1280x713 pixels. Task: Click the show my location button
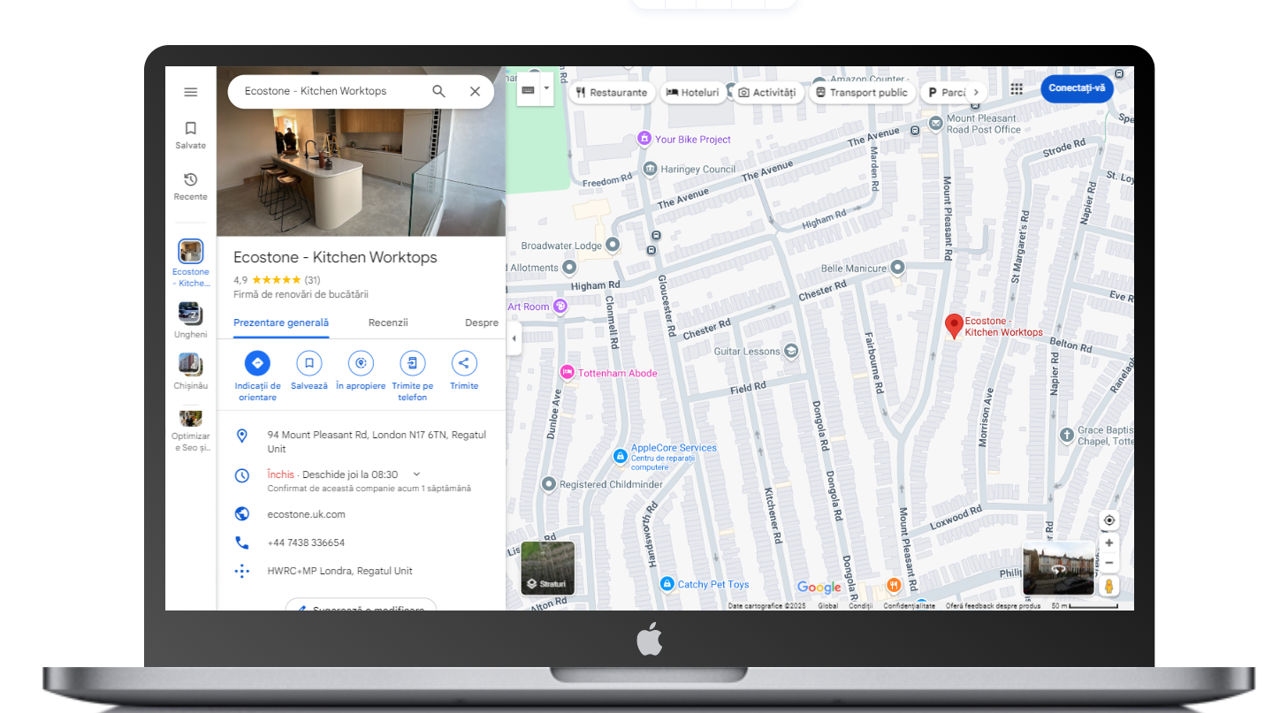click(x=1109, y=520)
